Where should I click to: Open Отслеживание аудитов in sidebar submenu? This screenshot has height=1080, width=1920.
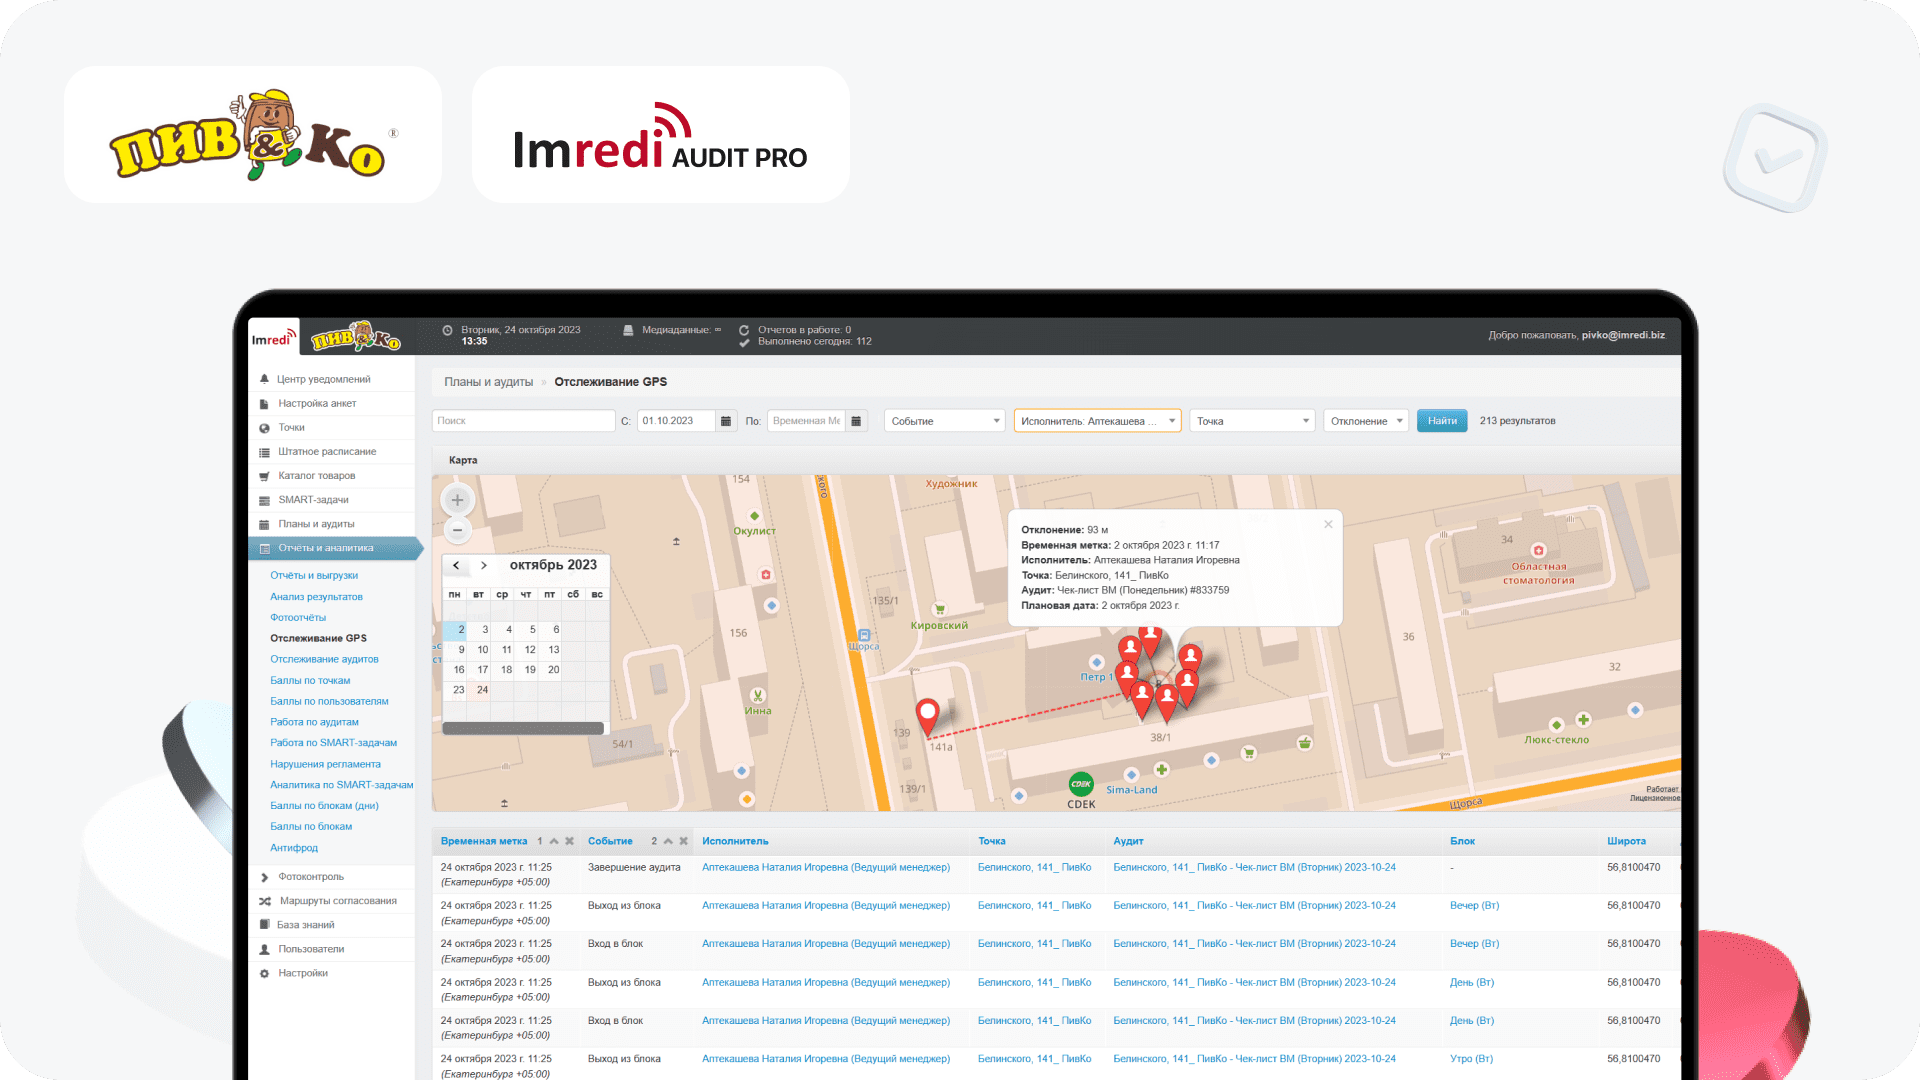click(324, 659)
